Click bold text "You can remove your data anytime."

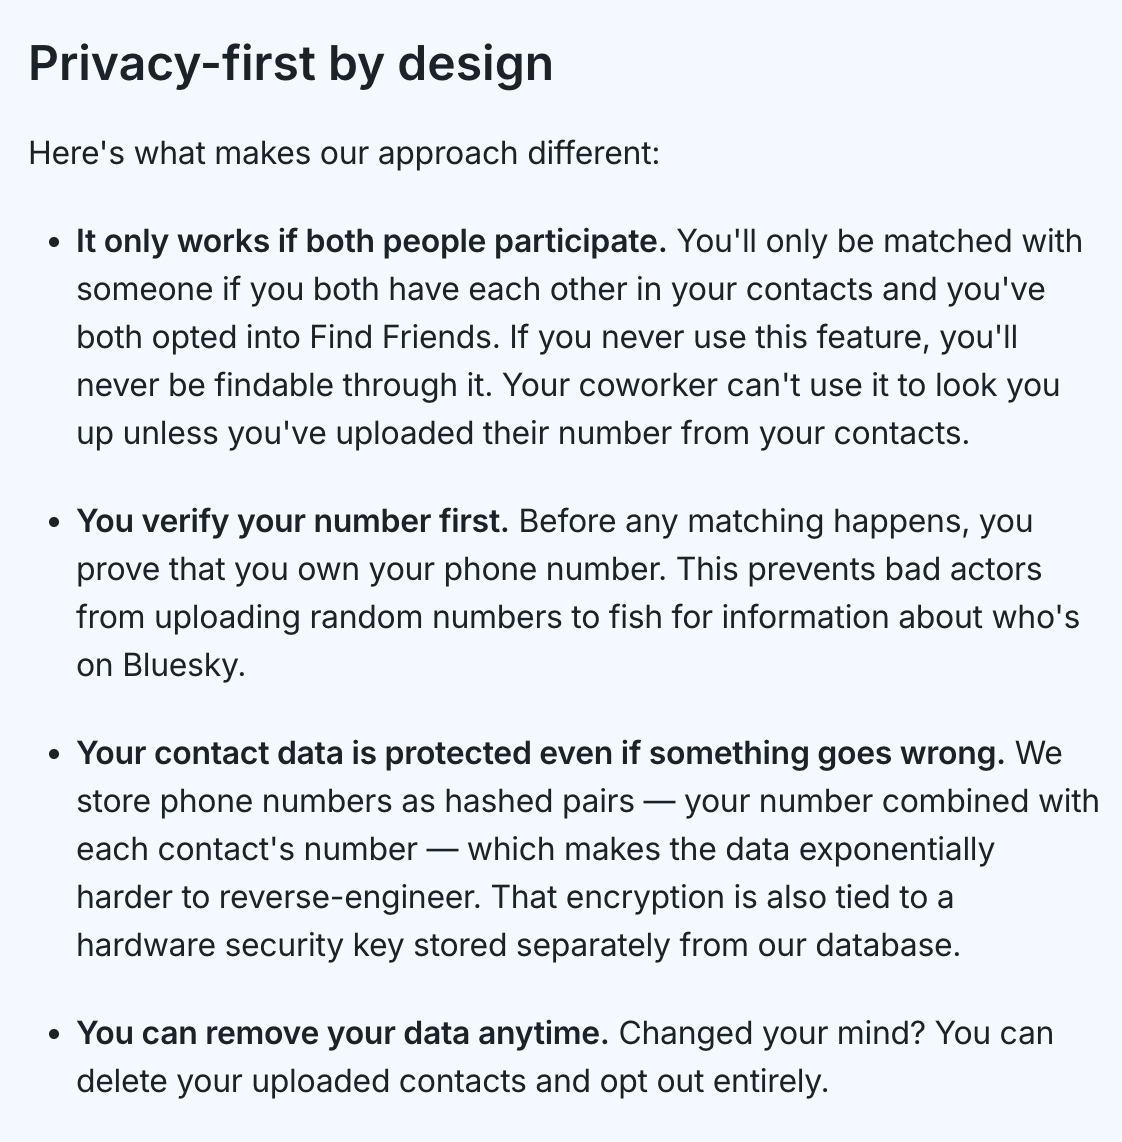342,1033
